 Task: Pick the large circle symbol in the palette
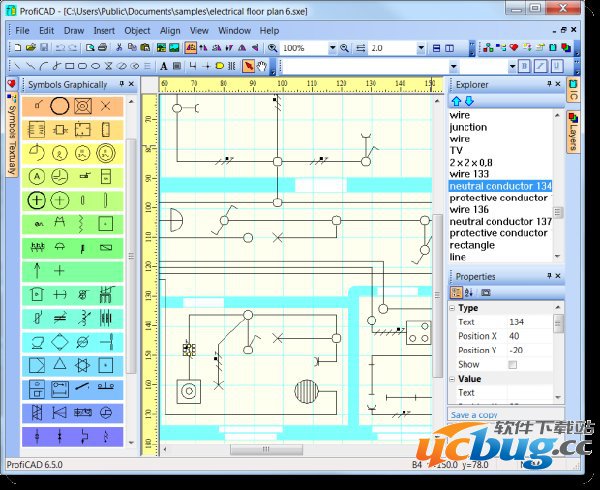pos(60,105)
